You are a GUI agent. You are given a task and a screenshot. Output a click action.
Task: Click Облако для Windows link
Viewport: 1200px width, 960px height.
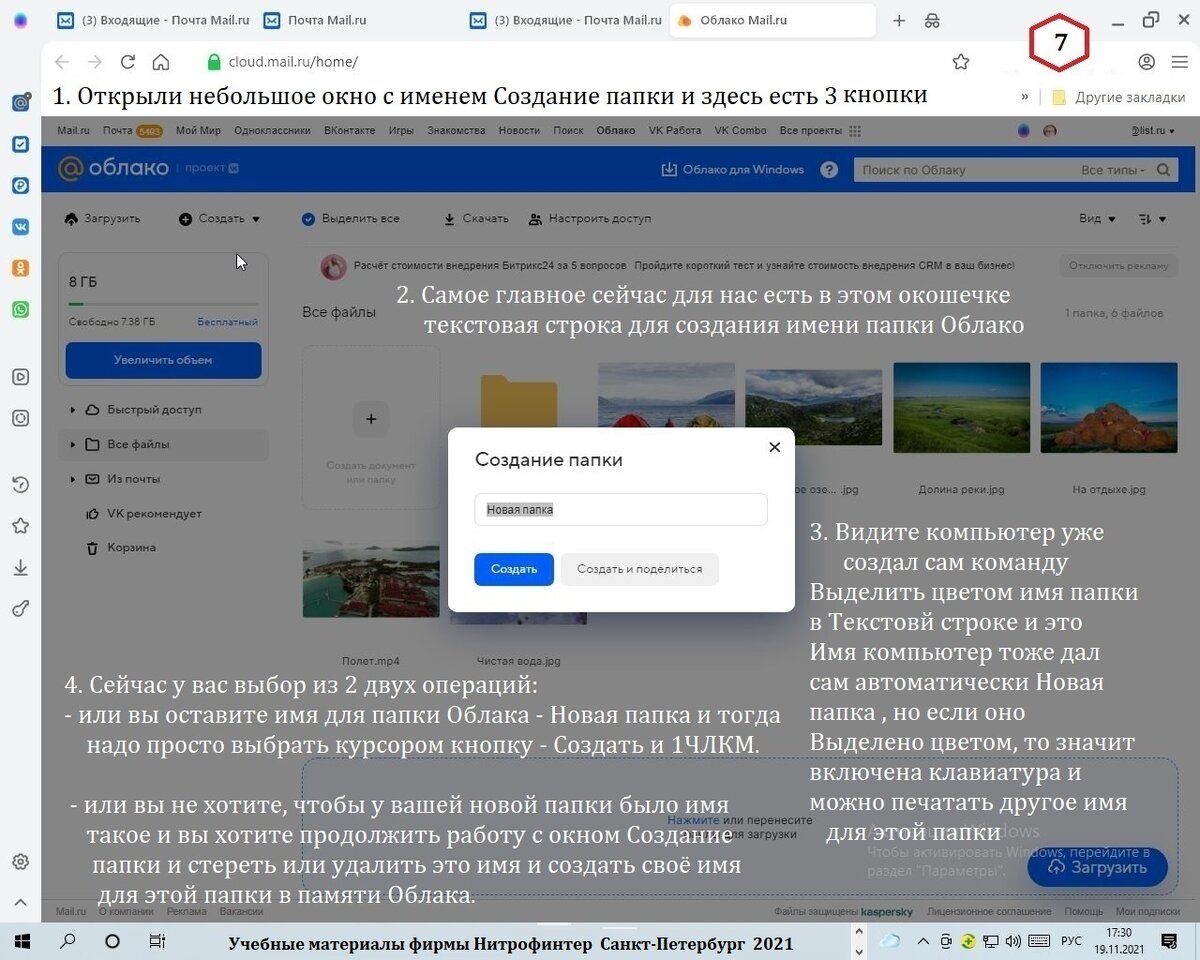733,170
